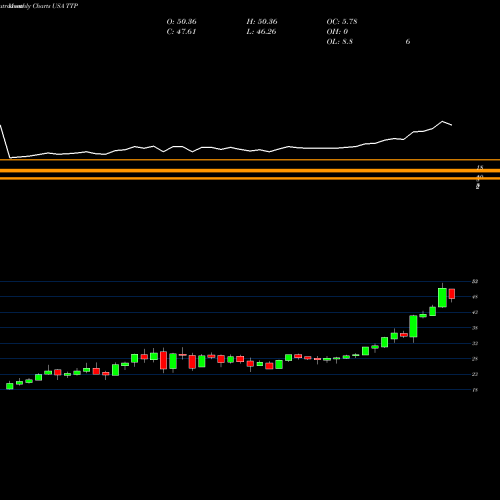Screen dimensions: 500x500
Task: Select the close value 'C: 47.61'
Action: (x=181, y=31)
